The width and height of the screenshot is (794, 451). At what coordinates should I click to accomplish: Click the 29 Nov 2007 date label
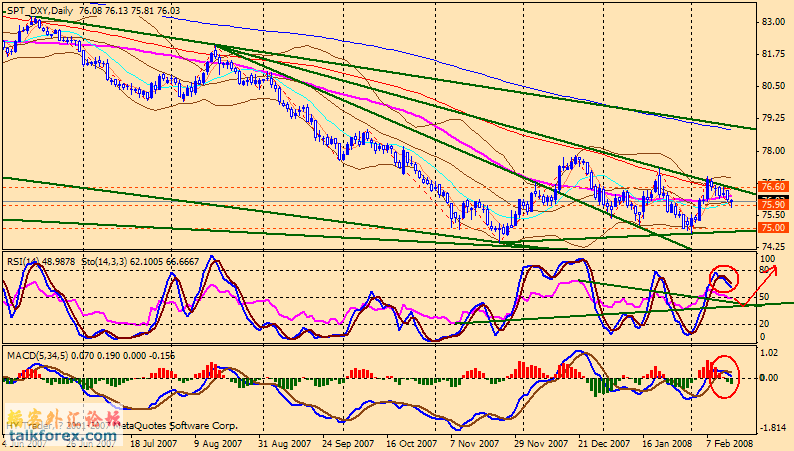540,443
